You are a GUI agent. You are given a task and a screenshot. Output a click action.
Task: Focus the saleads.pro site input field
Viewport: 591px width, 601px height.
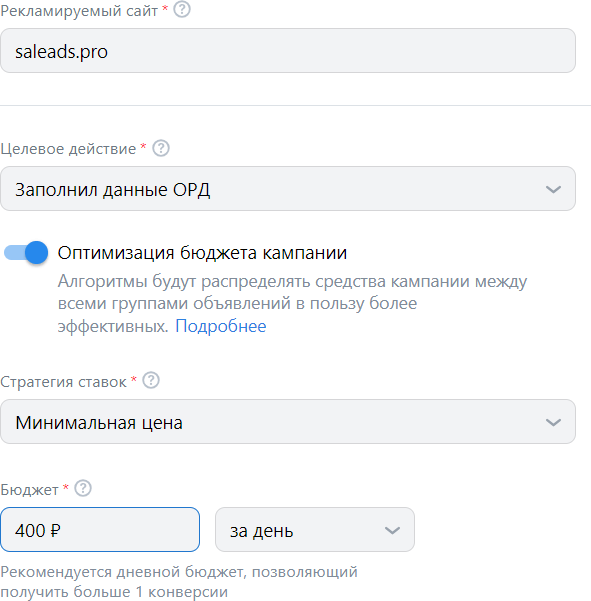(x=288, y=51)
